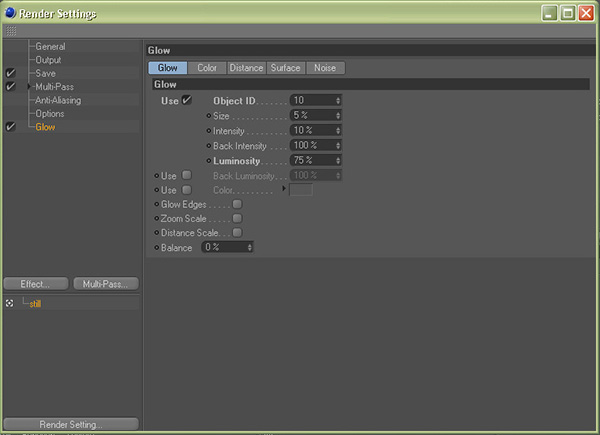Click the window grip handle at top-left
Viewport: 600px width, 435px height.
coord(11,32)
